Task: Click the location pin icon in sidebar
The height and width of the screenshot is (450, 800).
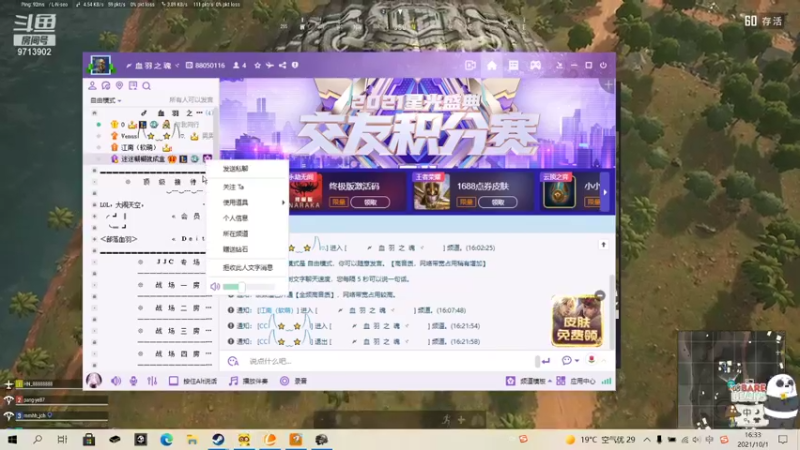Action: (119, 86)
